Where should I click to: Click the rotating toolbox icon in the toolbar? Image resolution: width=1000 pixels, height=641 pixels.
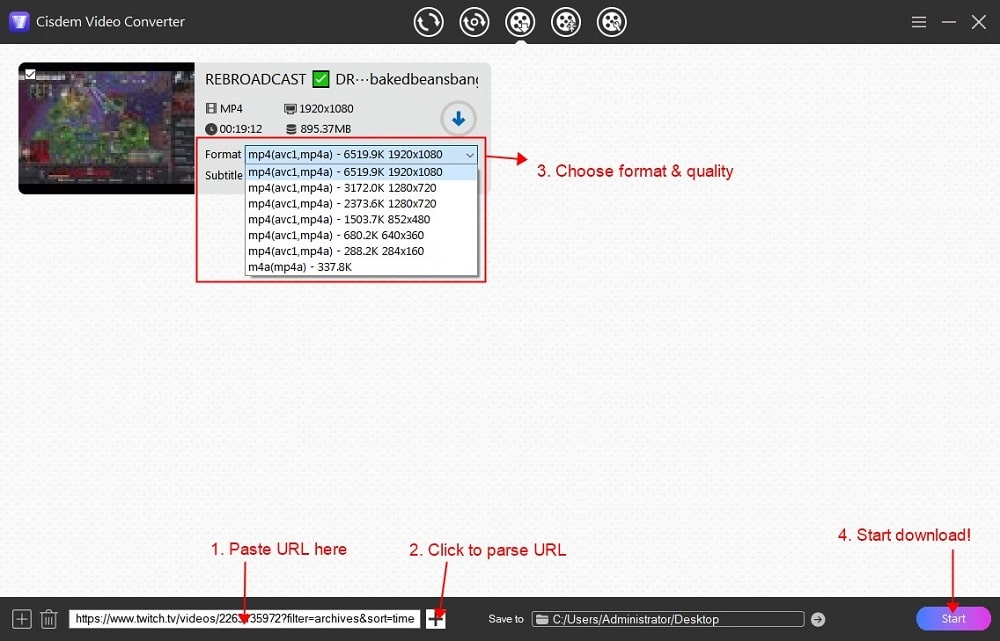(474, 21)
